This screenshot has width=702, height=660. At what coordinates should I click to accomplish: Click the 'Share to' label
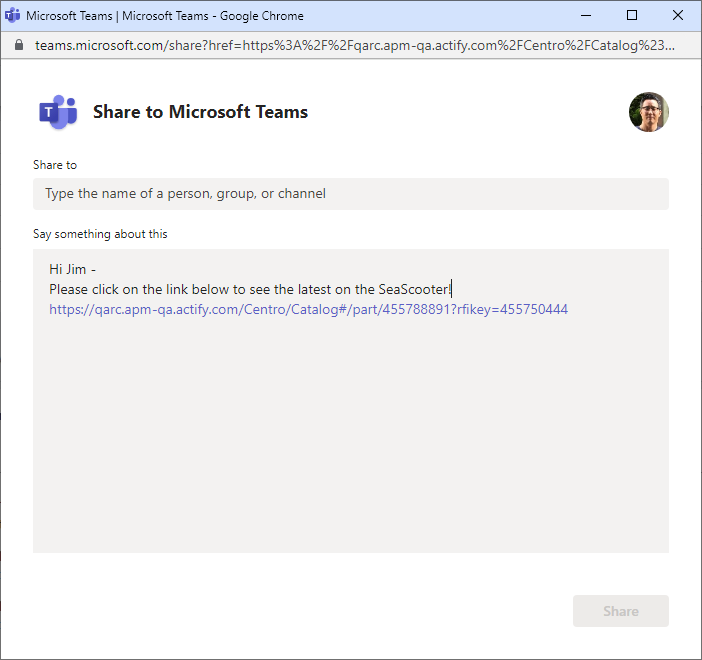55,165
